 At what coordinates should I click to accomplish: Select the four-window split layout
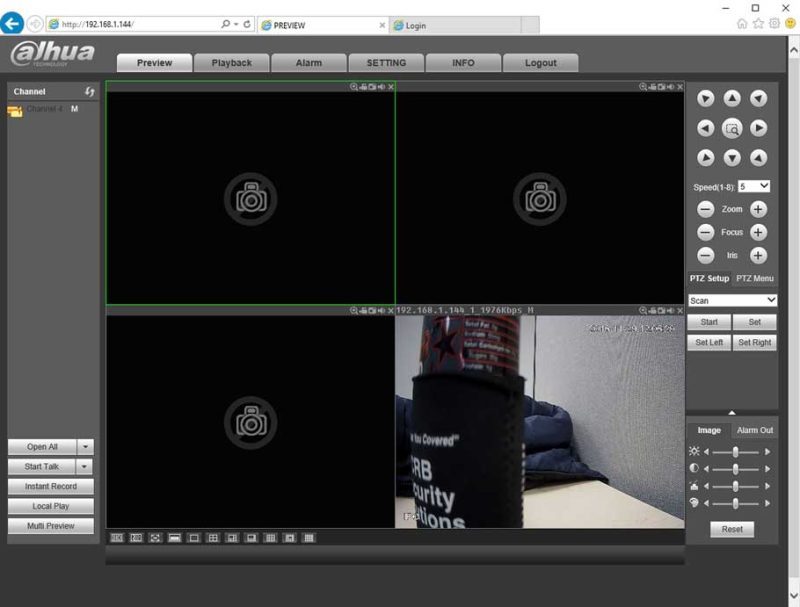coord(214,538)
